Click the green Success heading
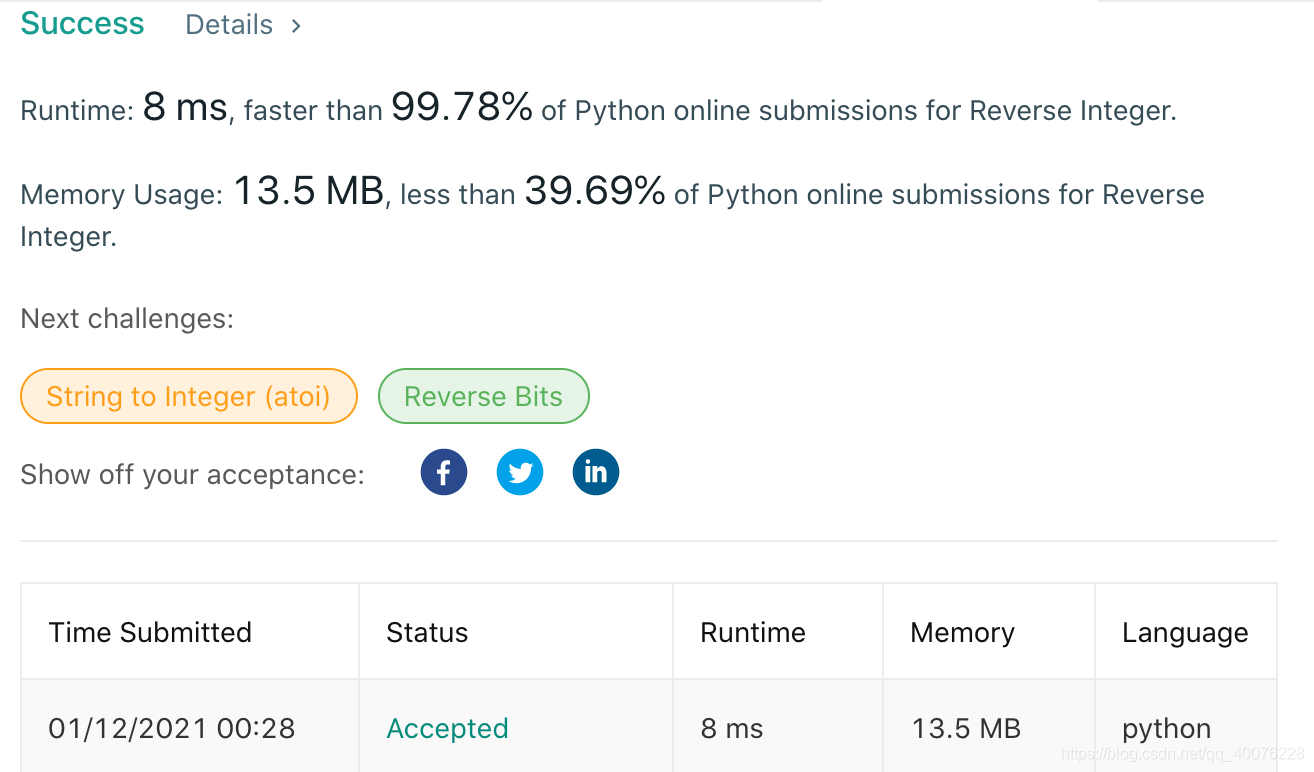 point(82,24)
